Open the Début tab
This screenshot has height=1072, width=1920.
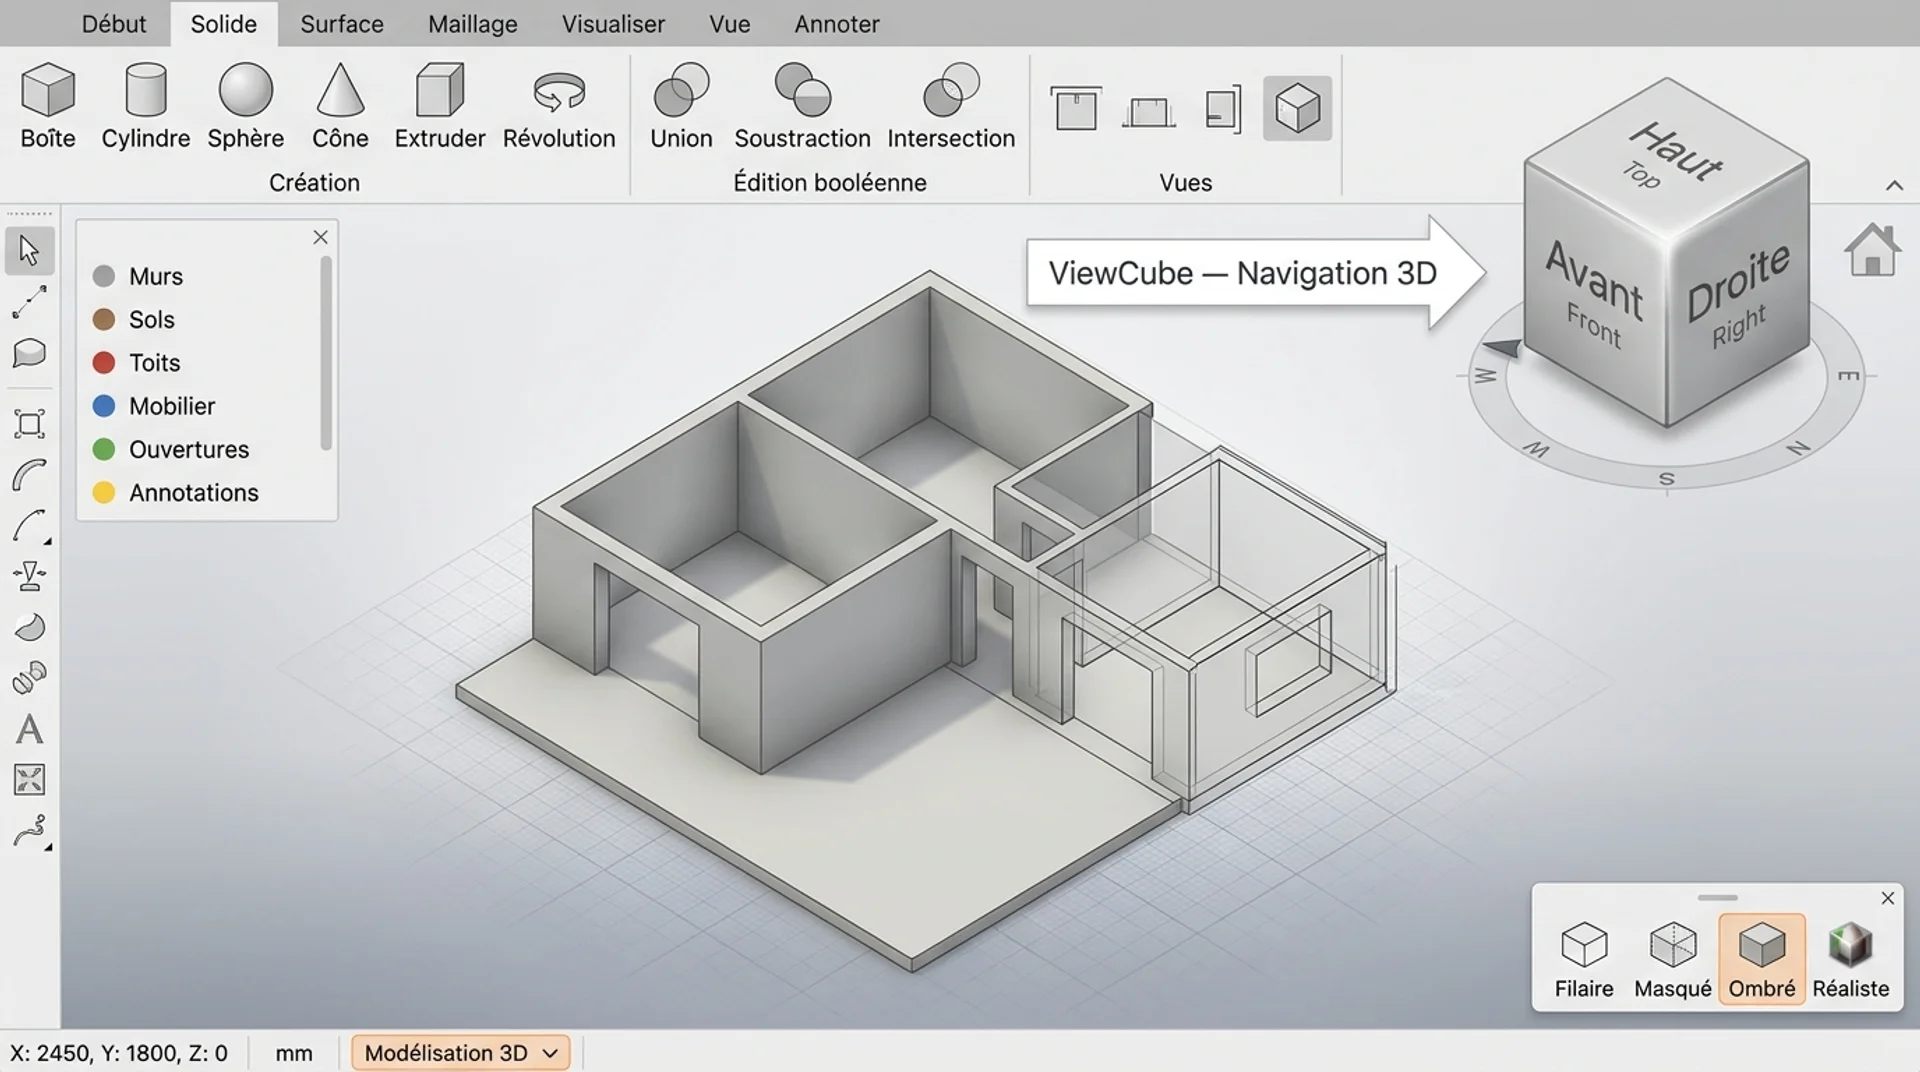click(114, 24)
